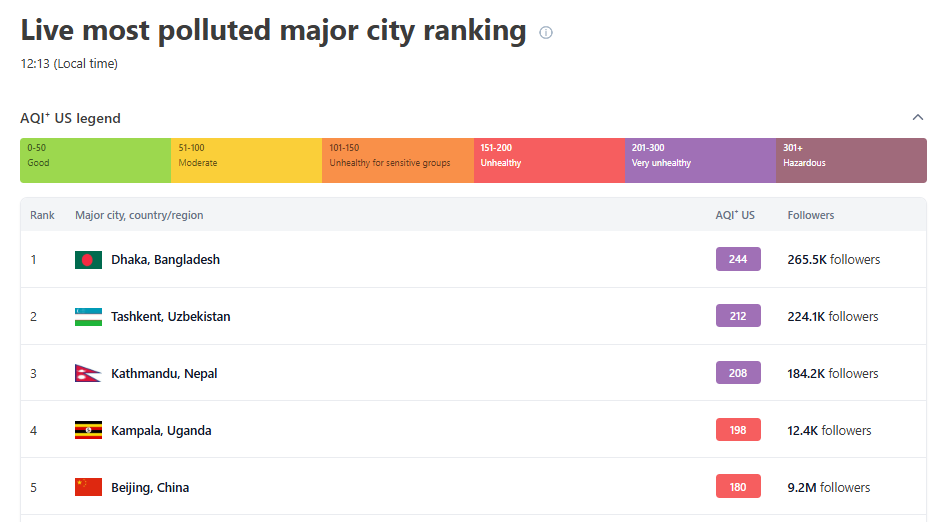Viewport: 942px width, 522px height.
Task: View Beijing, China air quality
Action: pos(150,488)
